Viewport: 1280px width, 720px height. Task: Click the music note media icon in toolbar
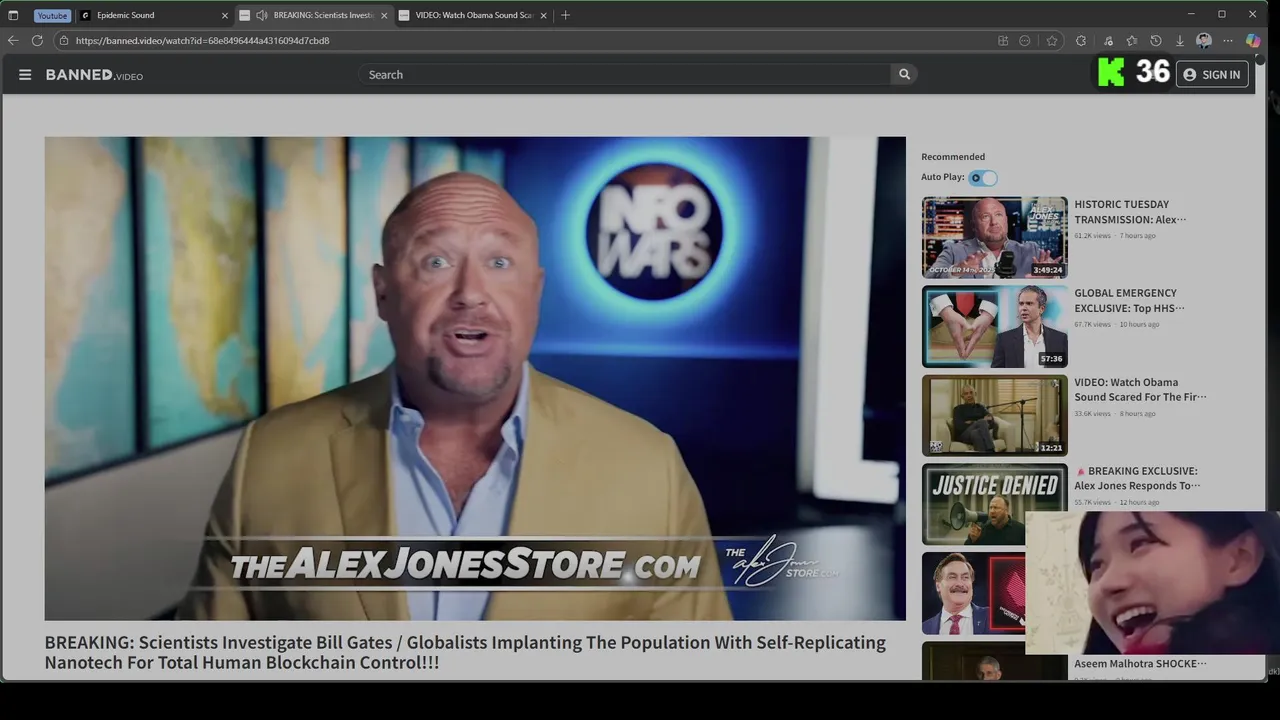[x=1108, y=40]
